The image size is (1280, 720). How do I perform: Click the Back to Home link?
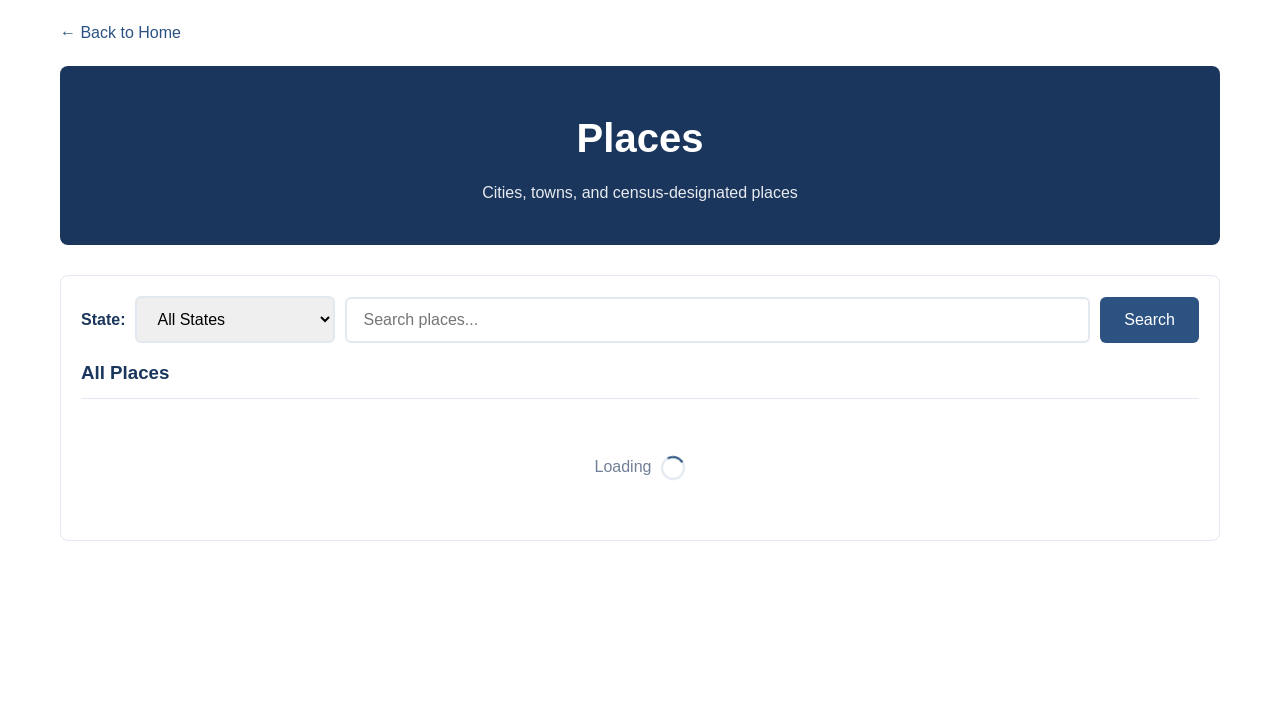click(x=120, y=33)
